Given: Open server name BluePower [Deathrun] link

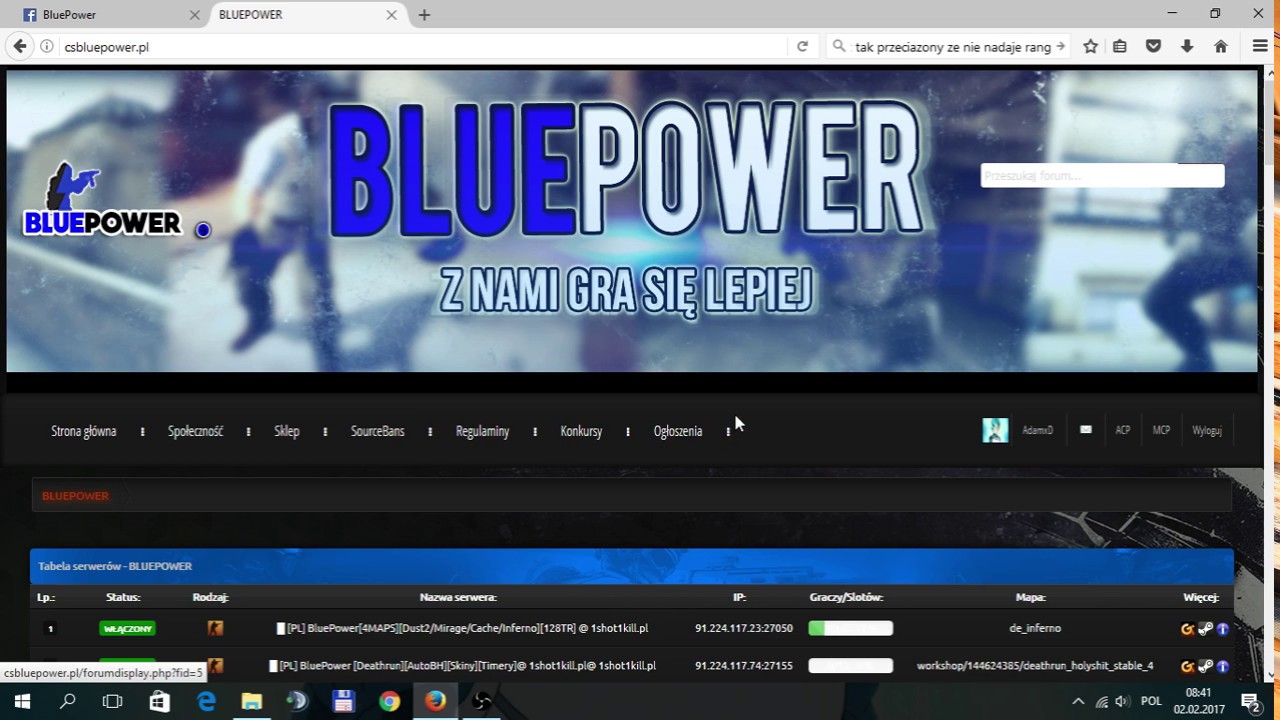Looking at the screenshot, I should [467, 665].
